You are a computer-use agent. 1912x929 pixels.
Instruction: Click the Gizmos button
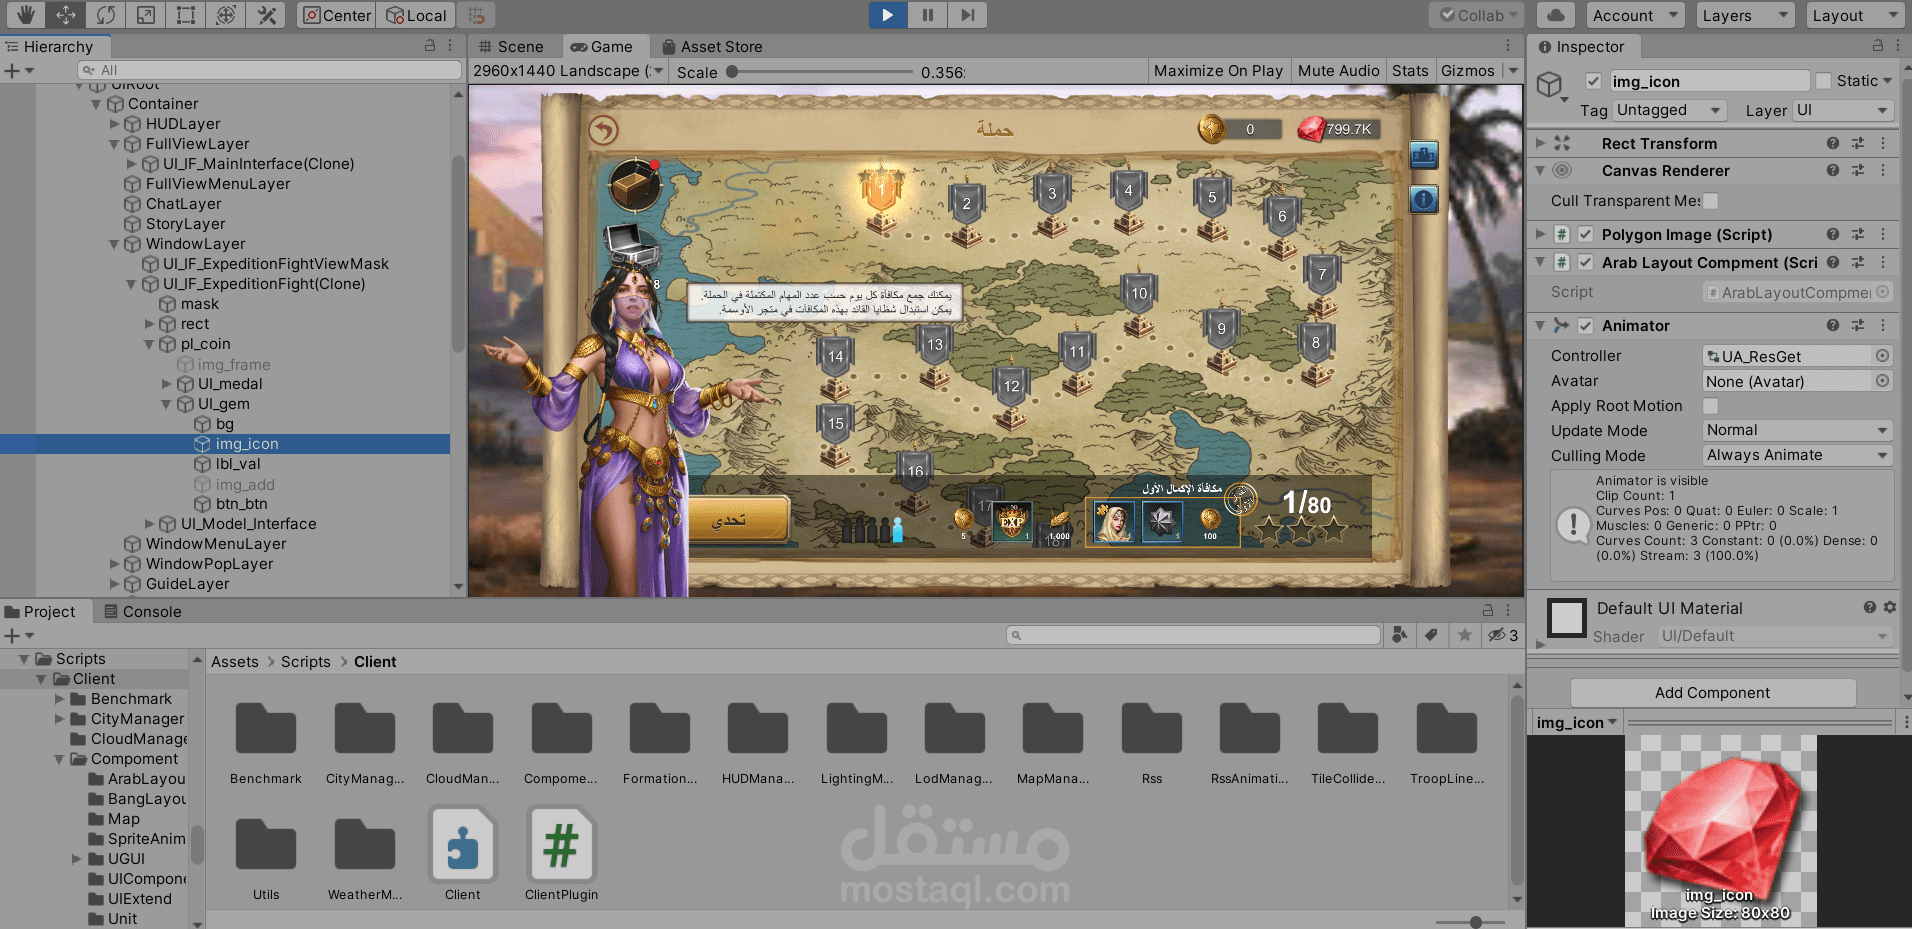click(1467, 71)
